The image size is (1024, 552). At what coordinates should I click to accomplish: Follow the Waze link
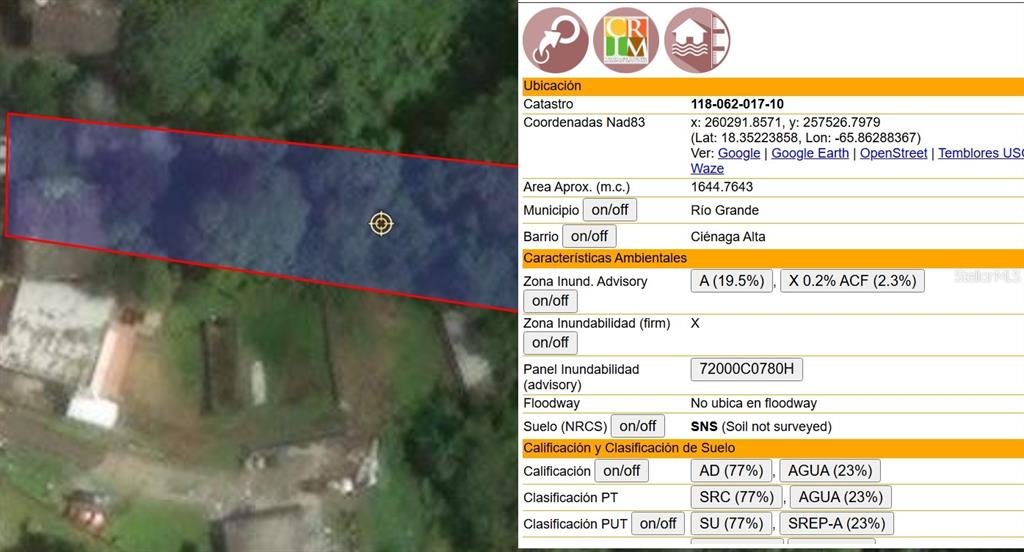pyautogui.click(x=707, y=169)
